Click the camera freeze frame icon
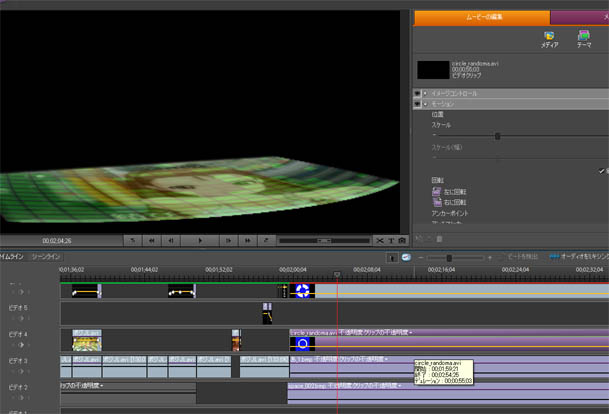609x414 pixels. [x=401, y=240]
